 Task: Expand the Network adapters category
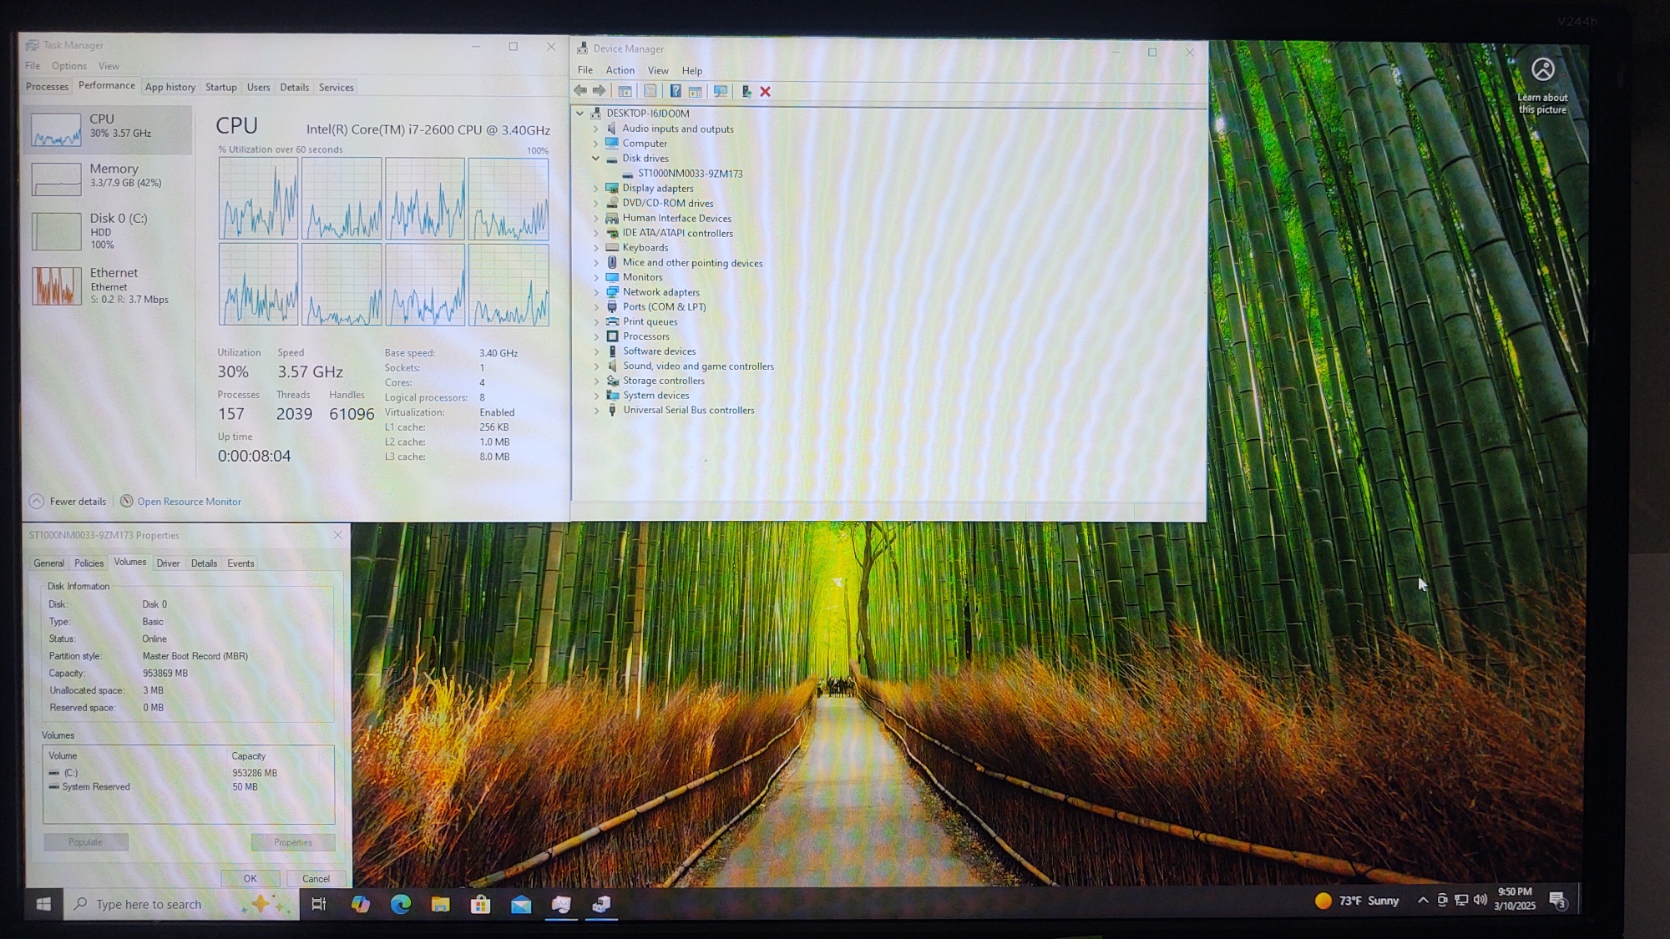pos(596,292)
